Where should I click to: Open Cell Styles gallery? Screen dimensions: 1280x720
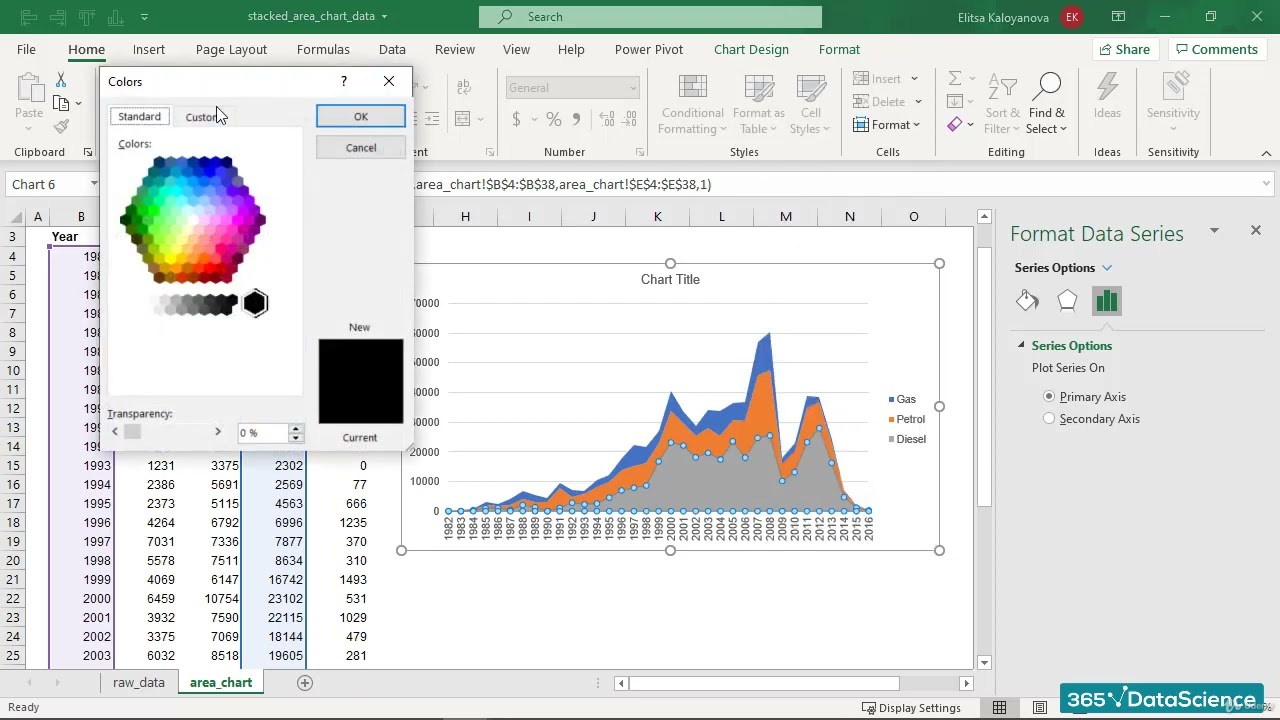(x=810, y=104)
